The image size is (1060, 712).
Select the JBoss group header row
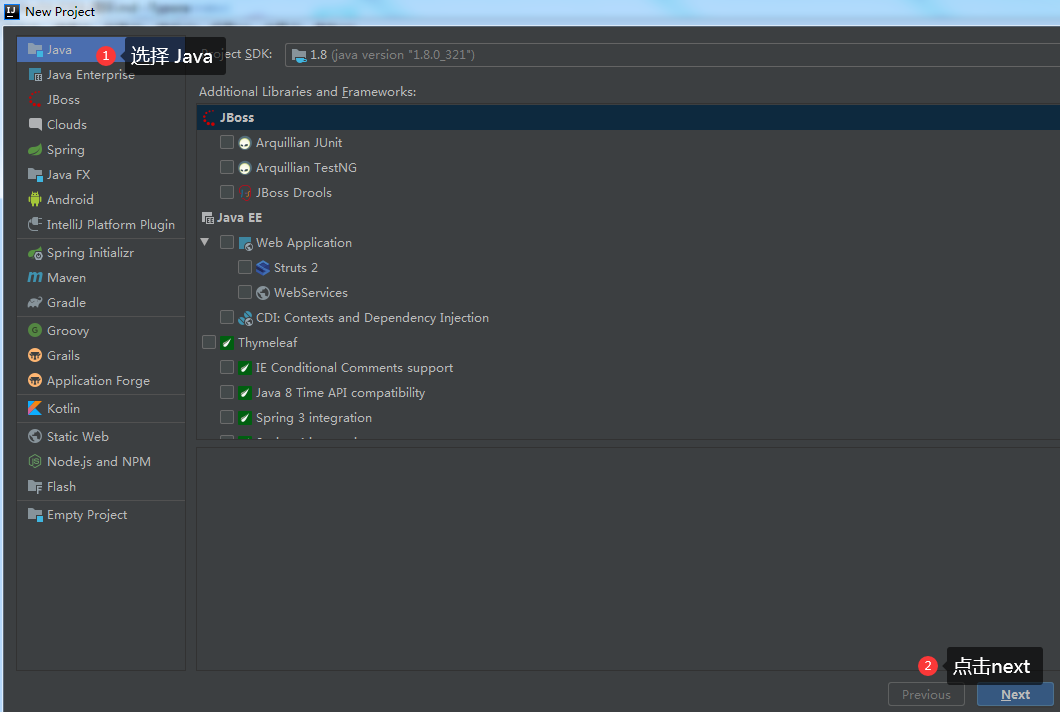629,118
